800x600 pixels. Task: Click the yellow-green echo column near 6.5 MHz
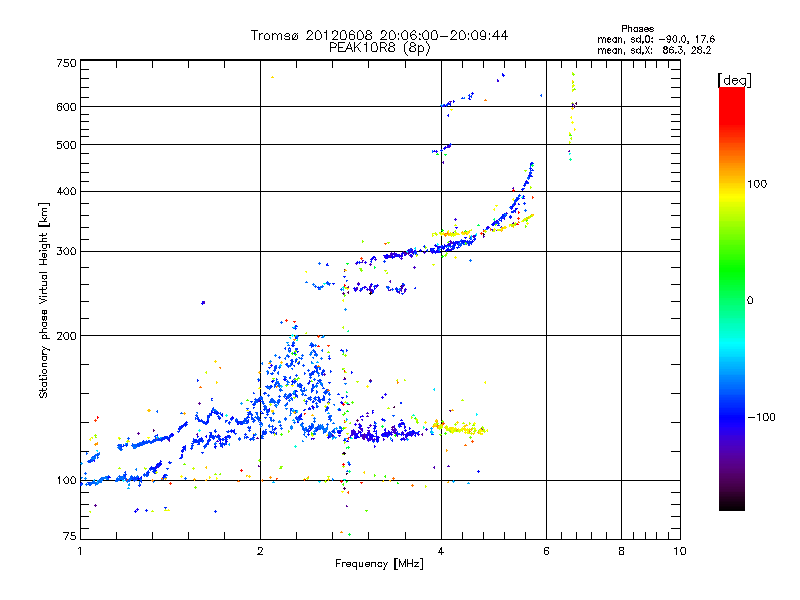point(572,116)
